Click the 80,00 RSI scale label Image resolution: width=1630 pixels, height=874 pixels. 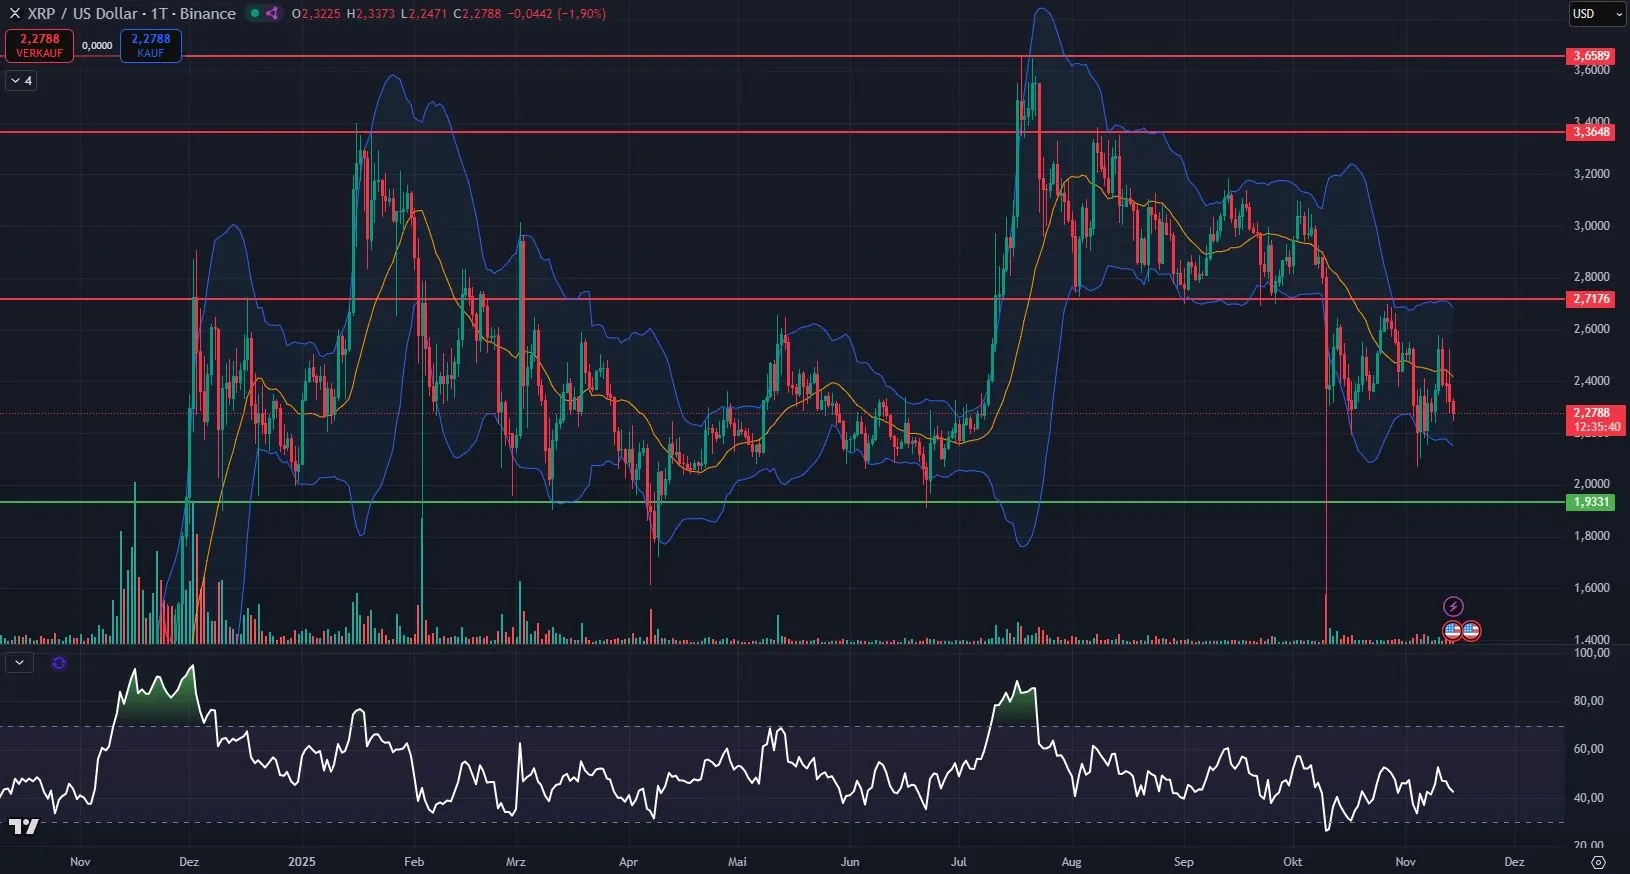[x=1589, y=701]
